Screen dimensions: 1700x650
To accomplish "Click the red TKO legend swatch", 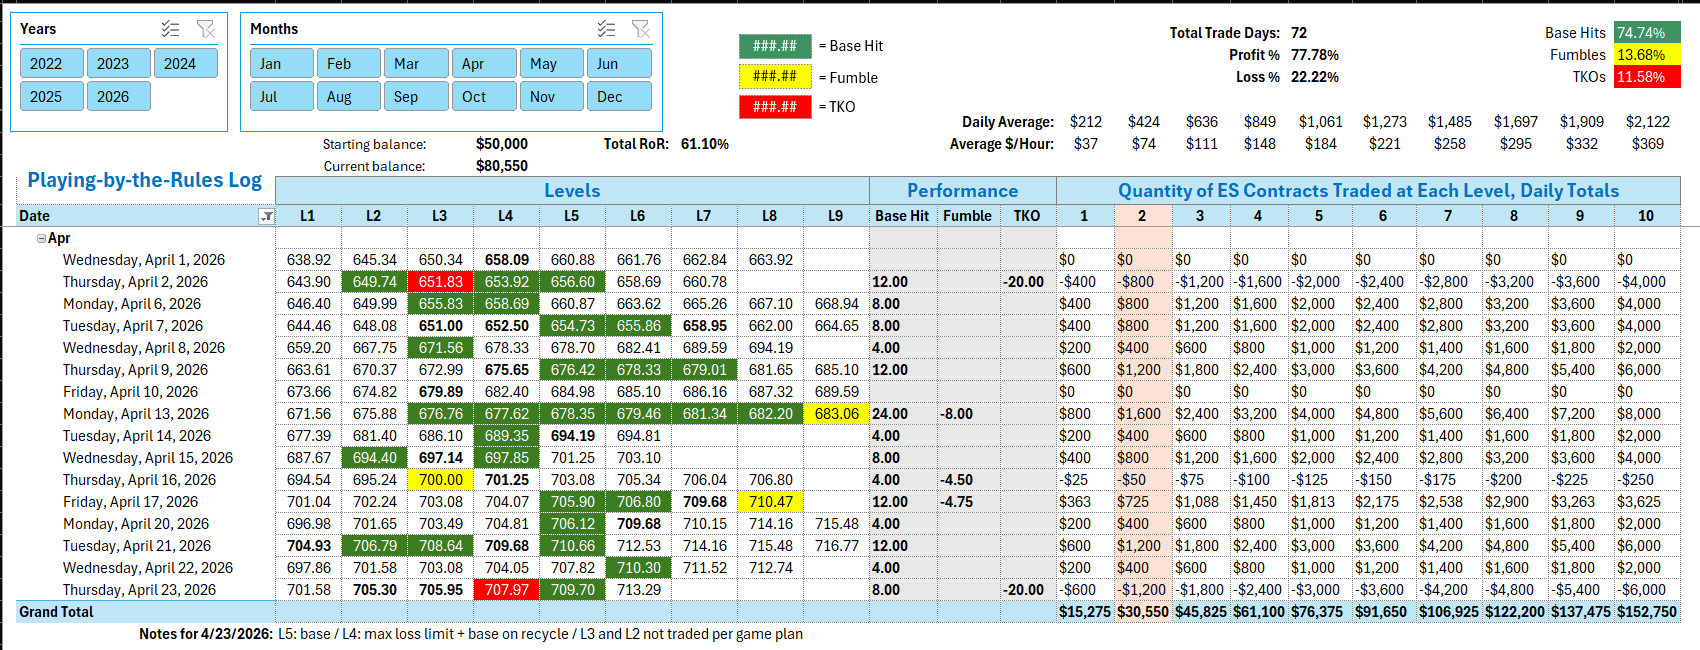I will 775,106.
